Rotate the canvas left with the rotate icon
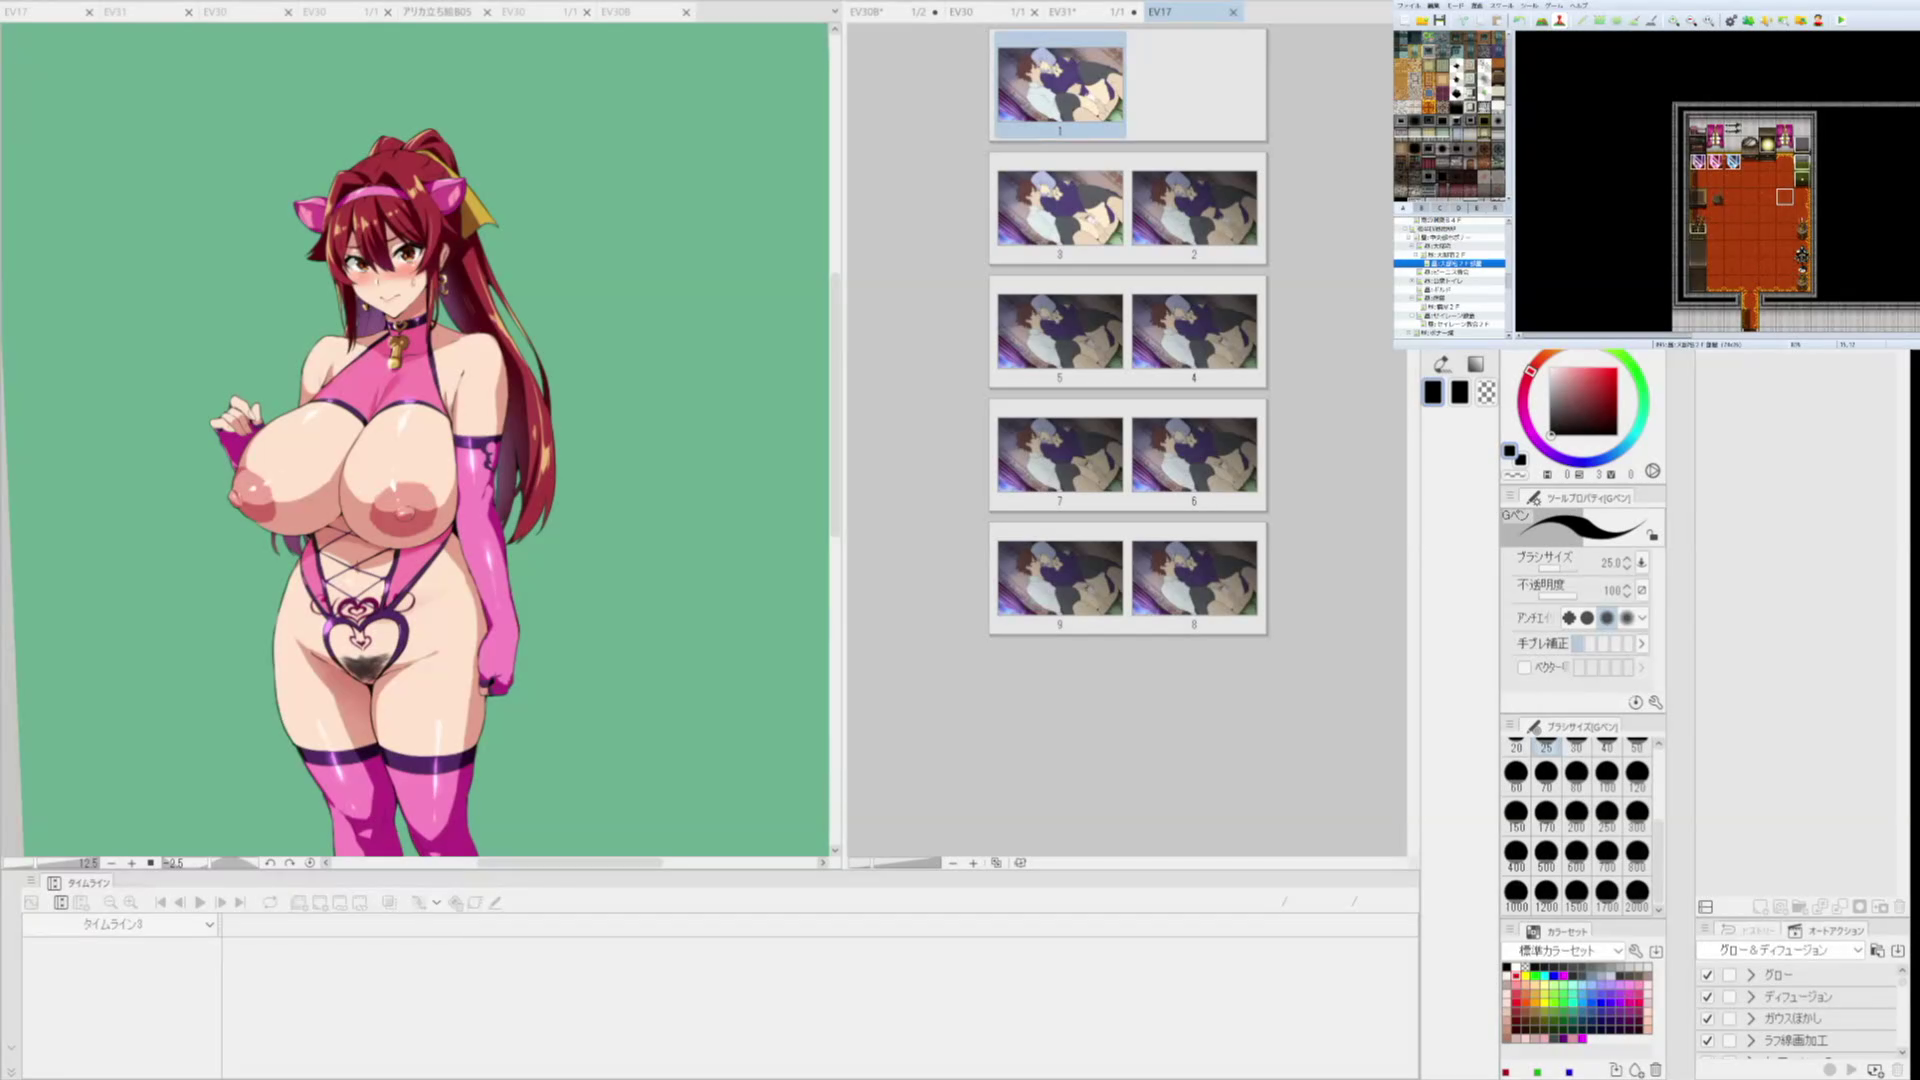 pyautogui.click(x=270, y=863)
